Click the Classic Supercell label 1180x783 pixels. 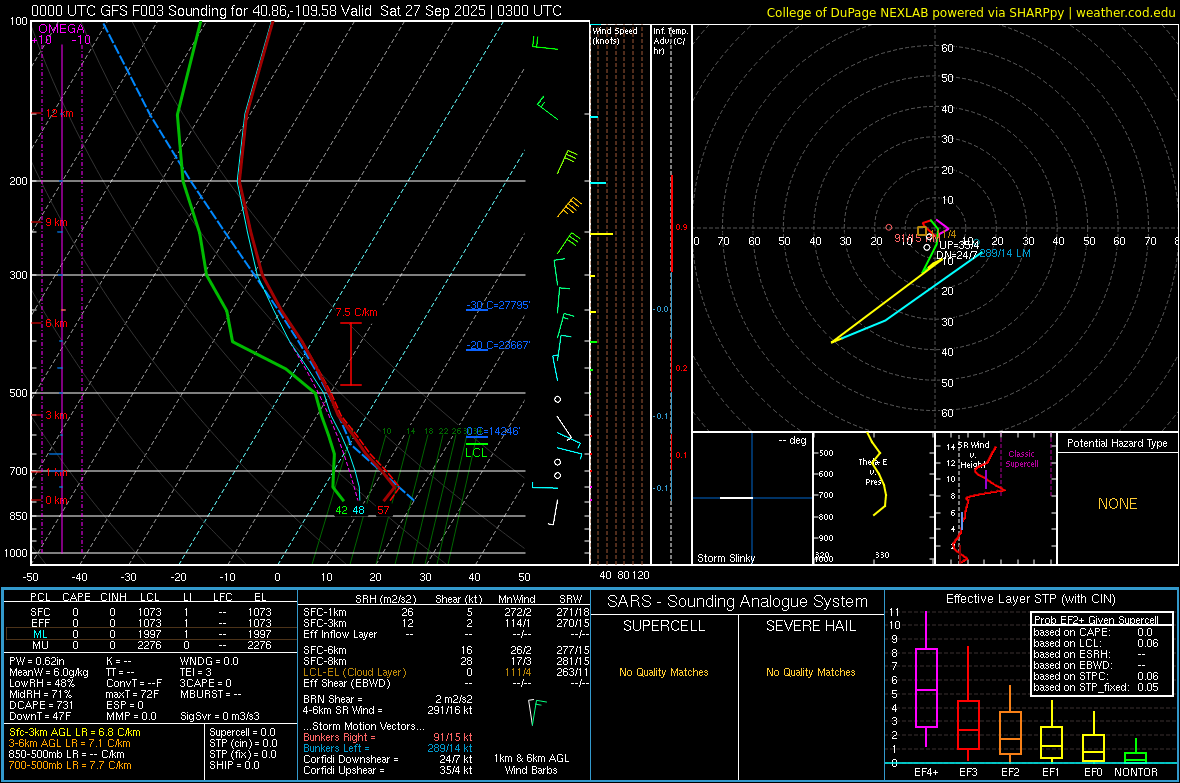point(1021,459)
